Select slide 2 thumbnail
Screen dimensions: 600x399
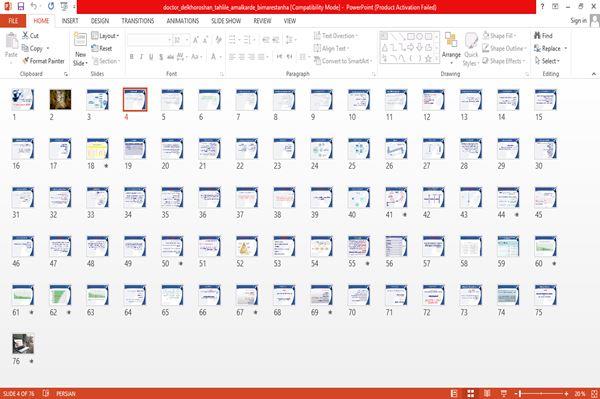click(60, 99)
